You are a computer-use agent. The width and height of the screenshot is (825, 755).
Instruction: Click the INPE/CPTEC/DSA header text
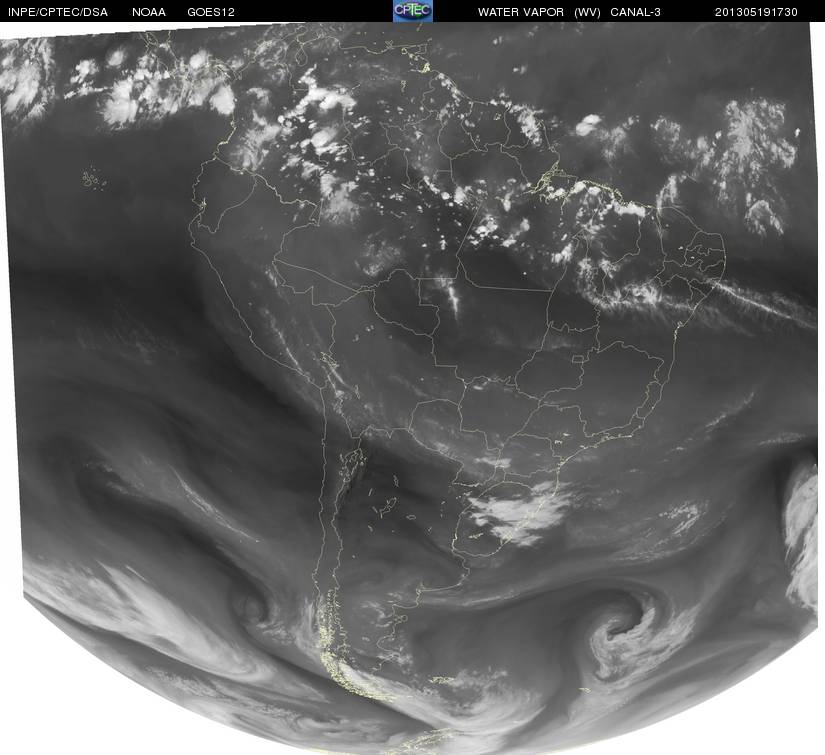[x=58, y=12]
